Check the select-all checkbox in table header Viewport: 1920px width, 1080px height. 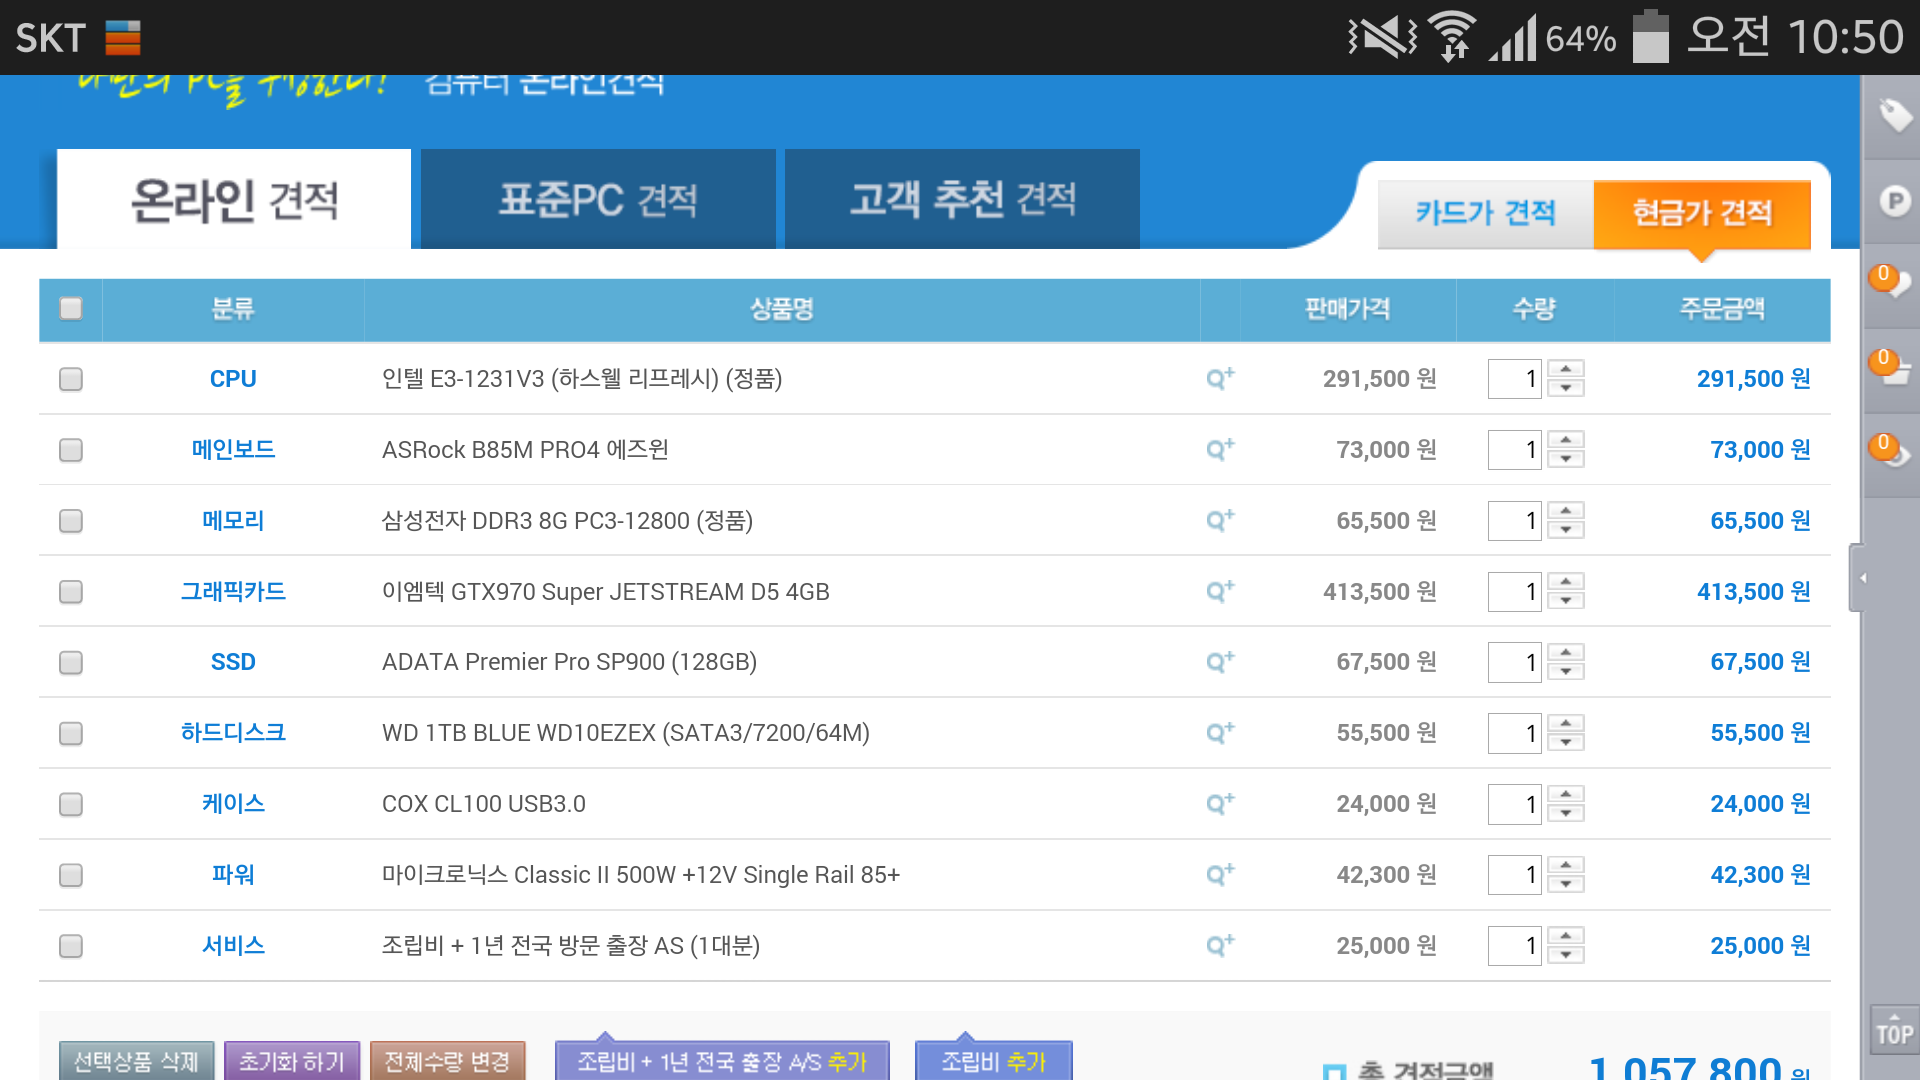(x=71, y=308)
